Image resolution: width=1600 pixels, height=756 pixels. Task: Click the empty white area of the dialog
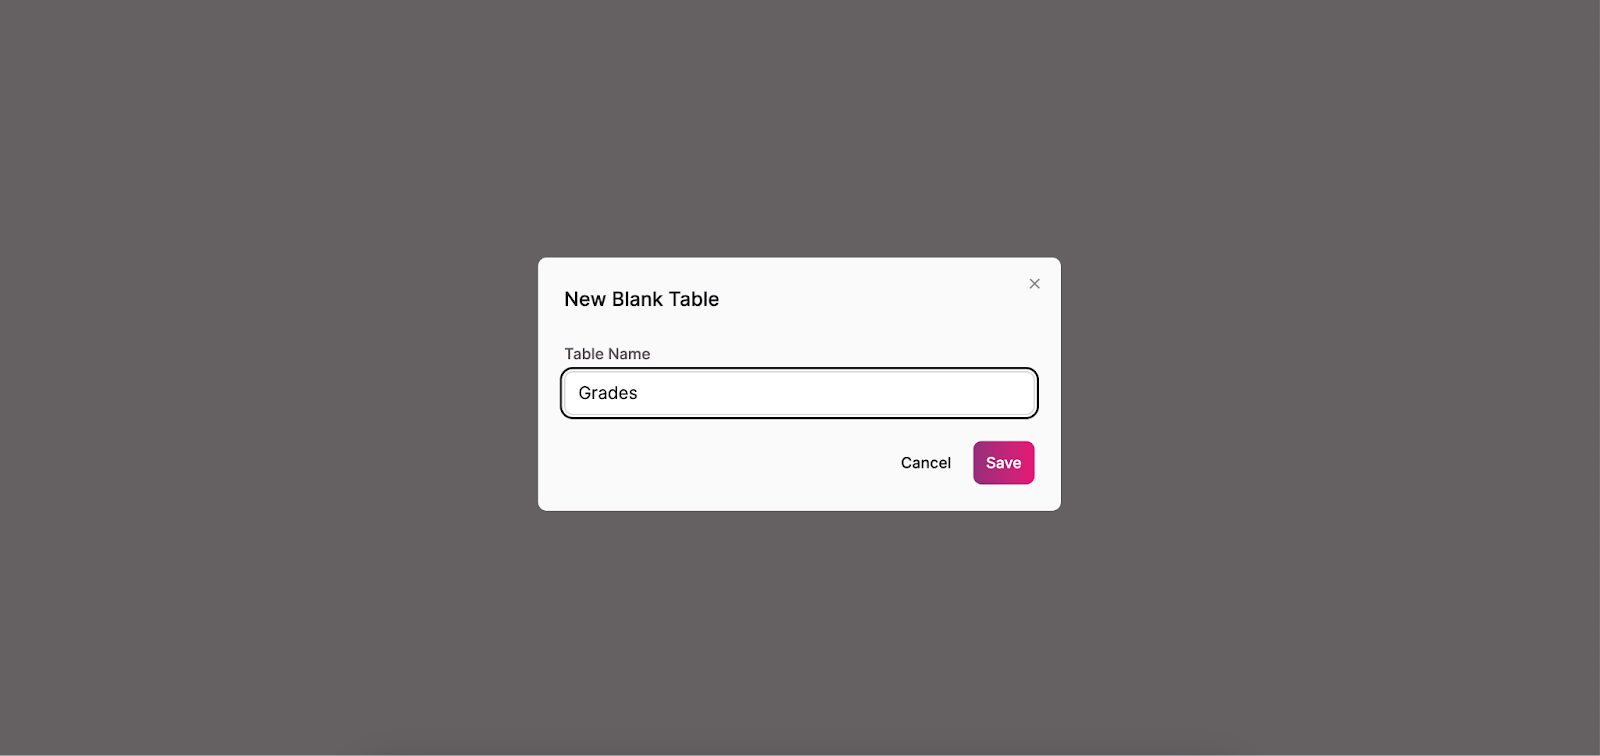pyautogui.click(x=720, y=463)
